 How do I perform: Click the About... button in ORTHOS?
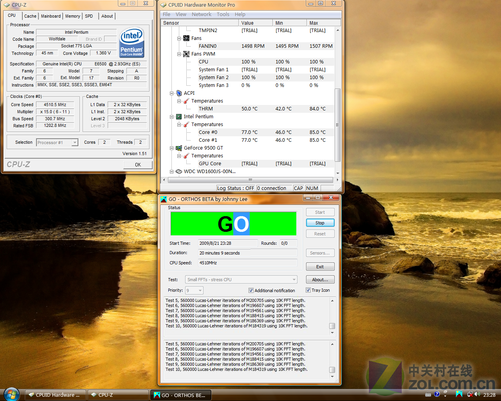point(320,280)
